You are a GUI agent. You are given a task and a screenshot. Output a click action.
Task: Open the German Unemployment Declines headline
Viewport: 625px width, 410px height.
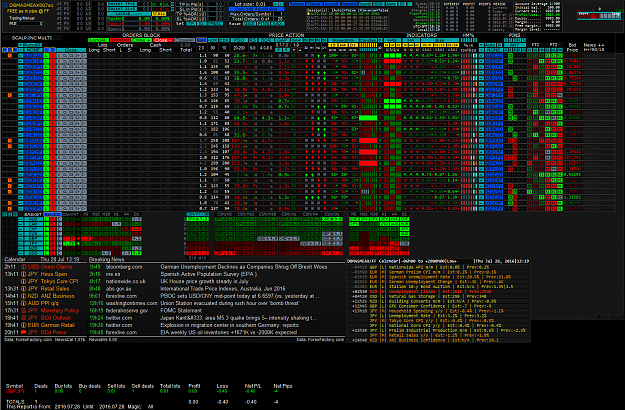(x=244, y=267)
